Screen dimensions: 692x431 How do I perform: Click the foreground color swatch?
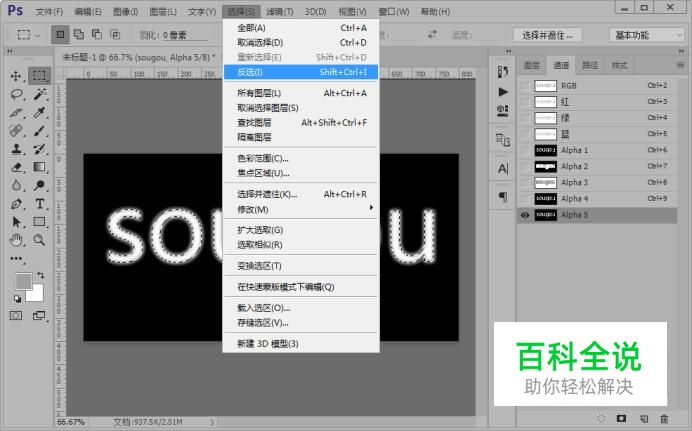[x=23, y=281]
